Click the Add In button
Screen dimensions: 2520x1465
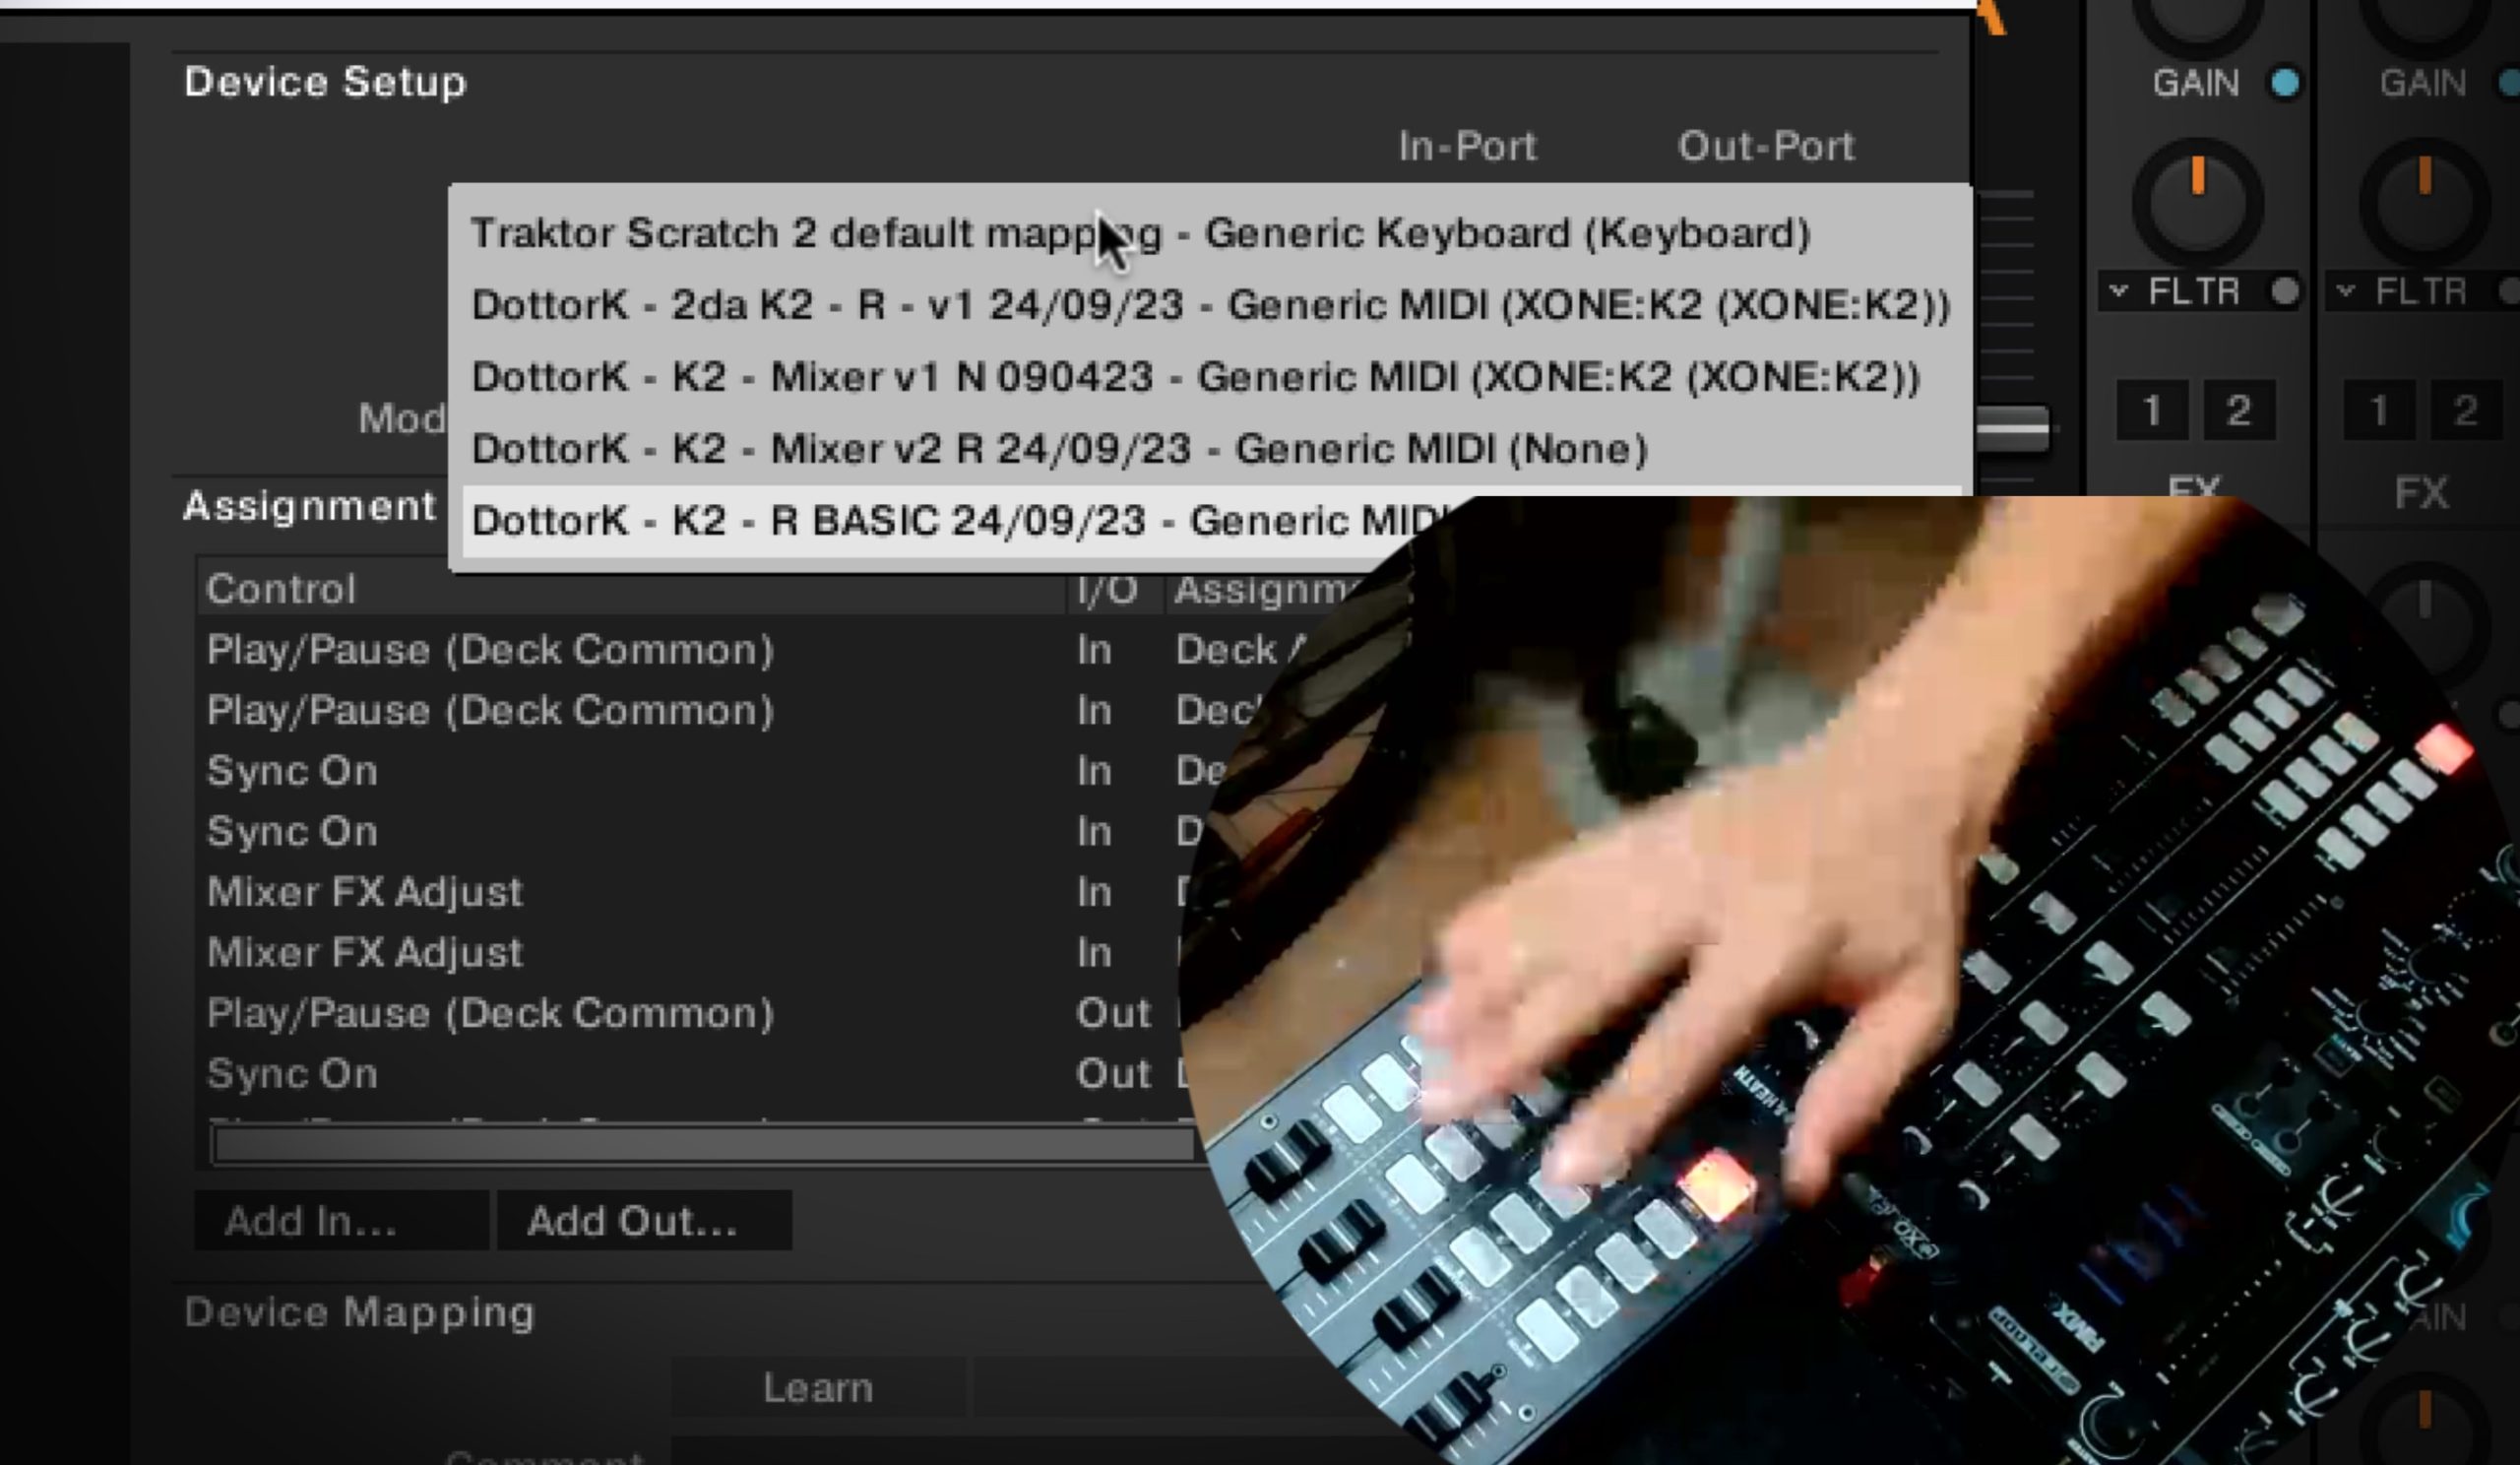[x=312, y=1219]
